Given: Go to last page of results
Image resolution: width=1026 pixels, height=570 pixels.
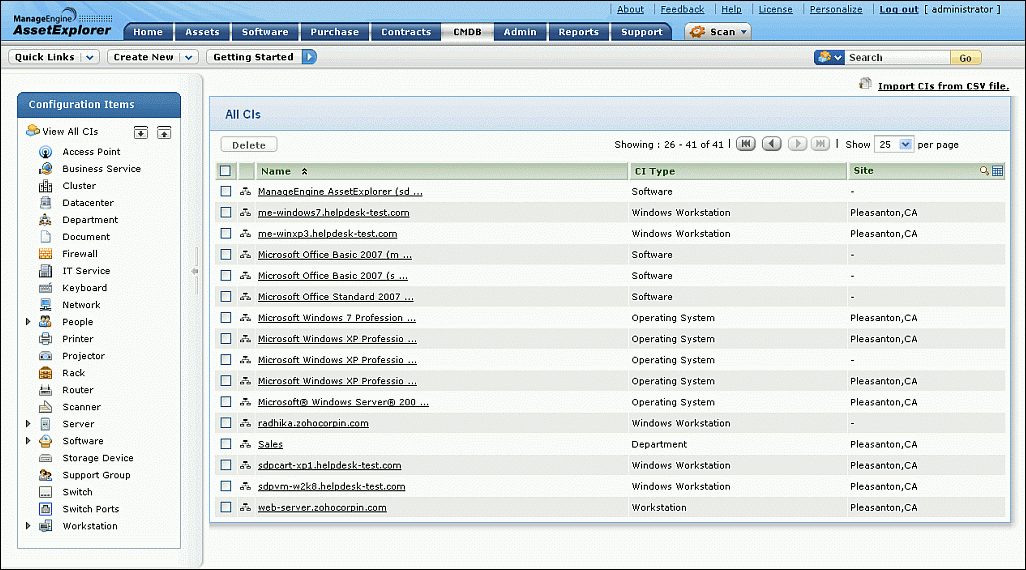Looking at the screenshot, I should pyautogui.click(x=821, y=144).
